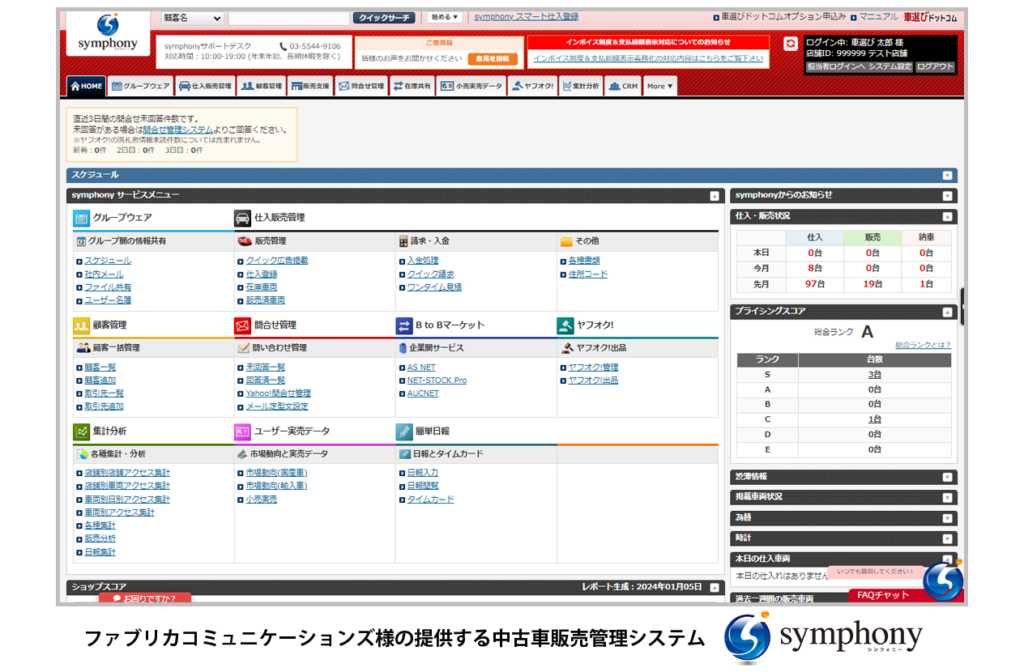Image resolution: width=1024 pixels, height=672 pixels.
Task: Switch to the 在庫共有 navigation tab
Action: [412, 86]
